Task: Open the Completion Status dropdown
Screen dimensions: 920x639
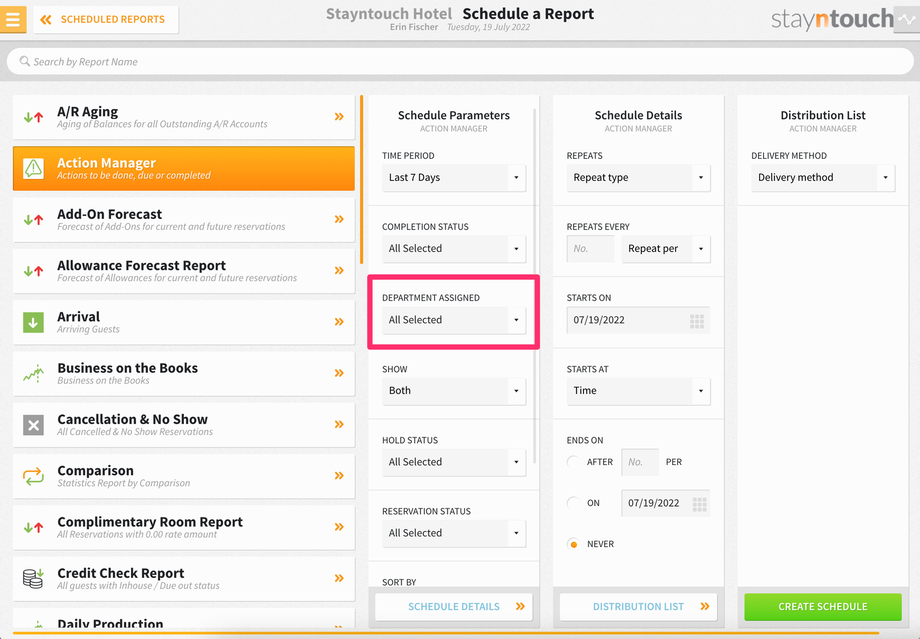Action: tap(454, 249)
